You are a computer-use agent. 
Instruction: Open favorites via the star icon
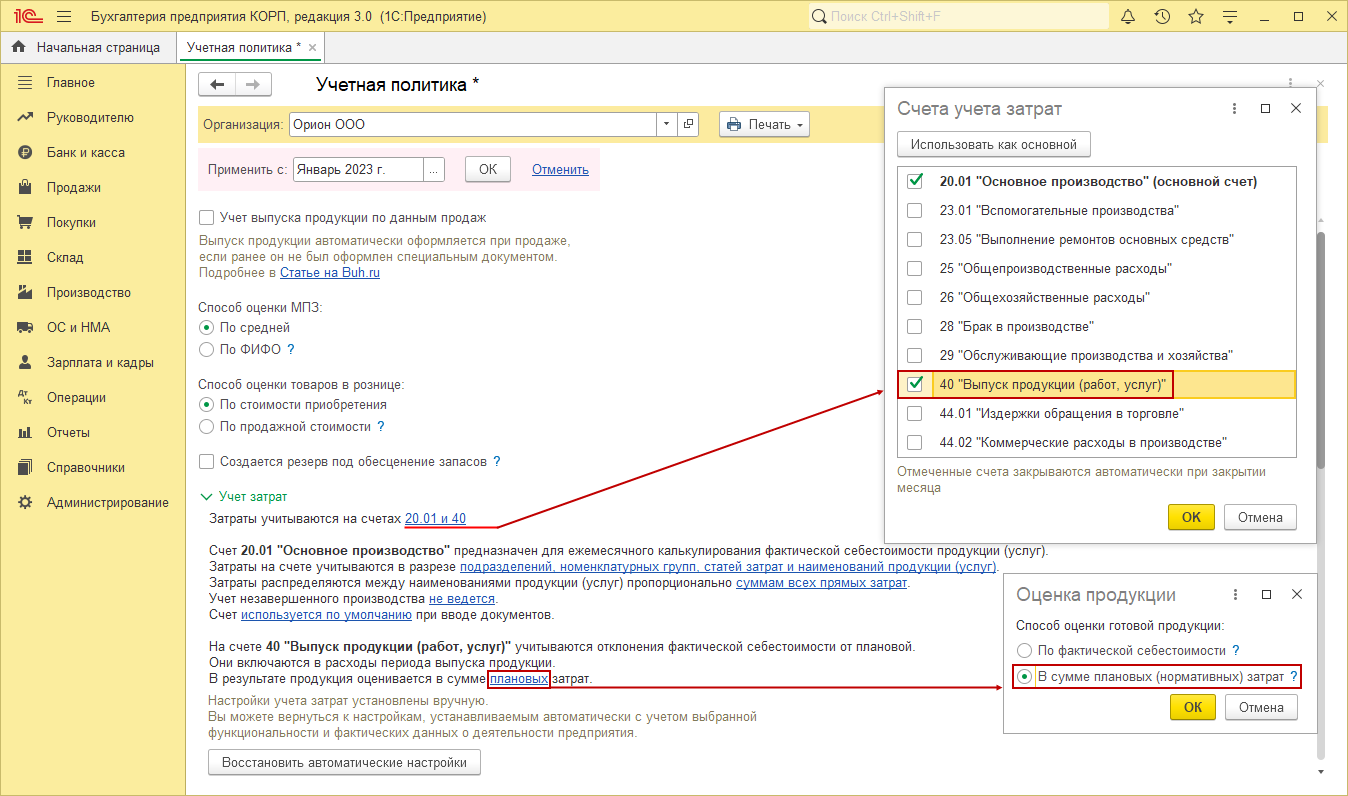(x=1196, y=17)
